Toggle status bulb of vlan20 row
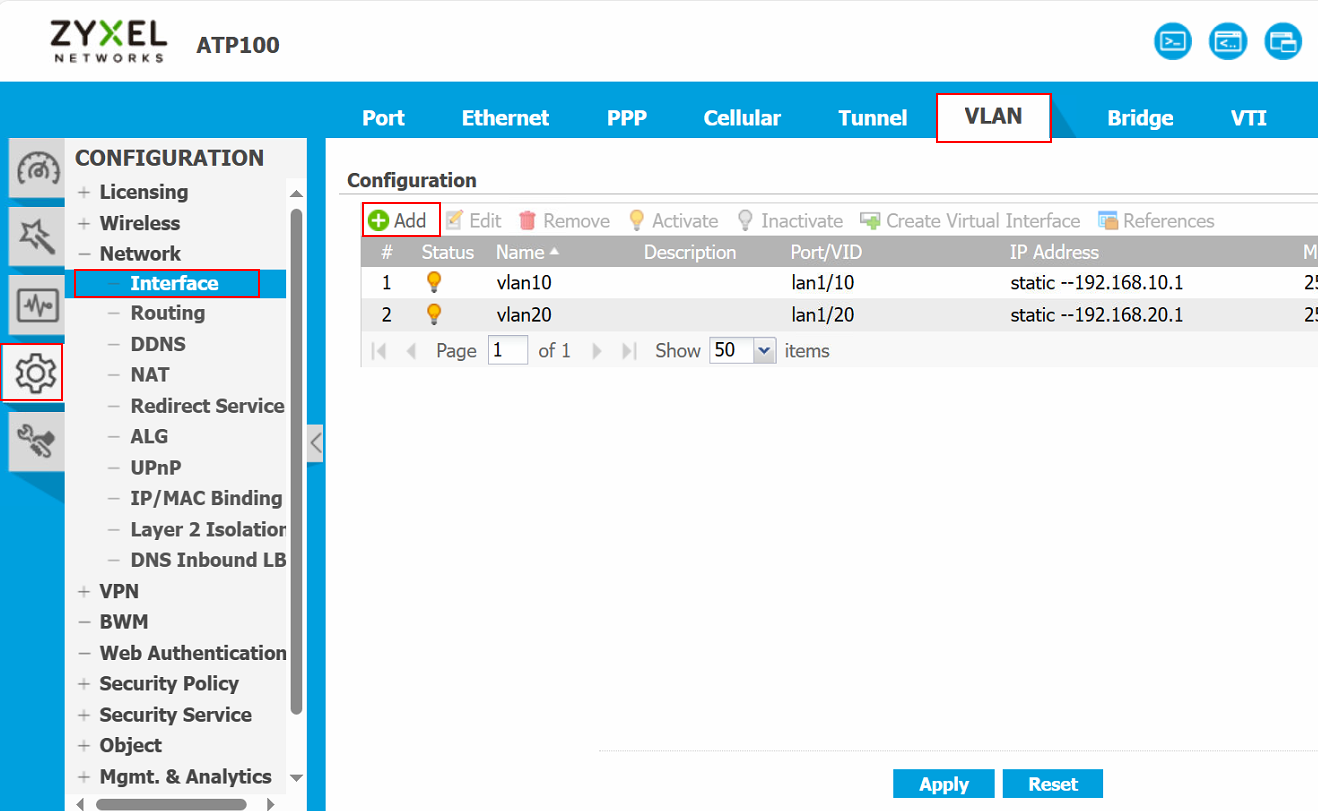The width and height of the screenshot is (1318, 811). [x=434, y=315]
